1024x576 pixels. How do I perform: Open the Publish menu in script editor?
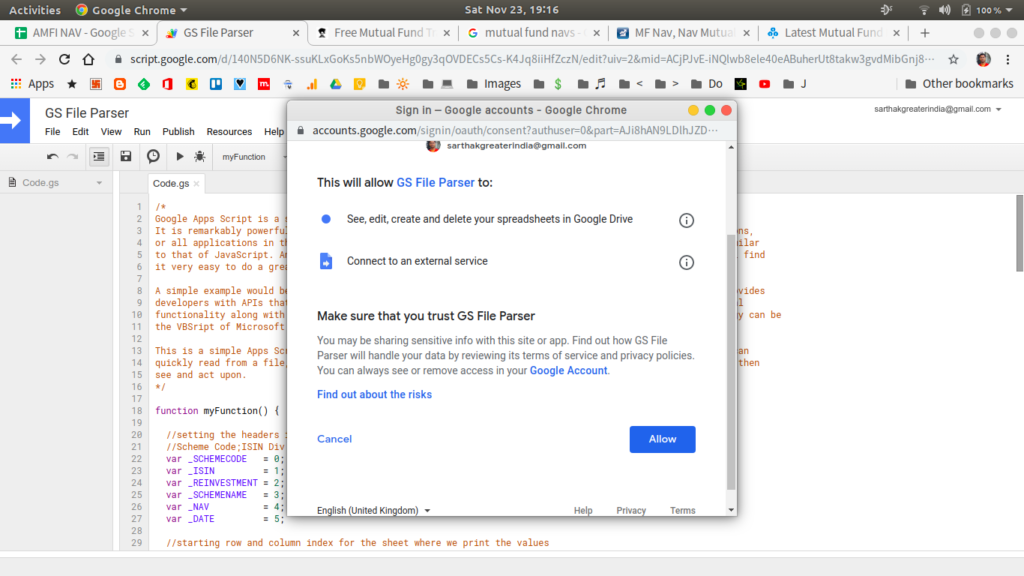(x=178, y=131)
